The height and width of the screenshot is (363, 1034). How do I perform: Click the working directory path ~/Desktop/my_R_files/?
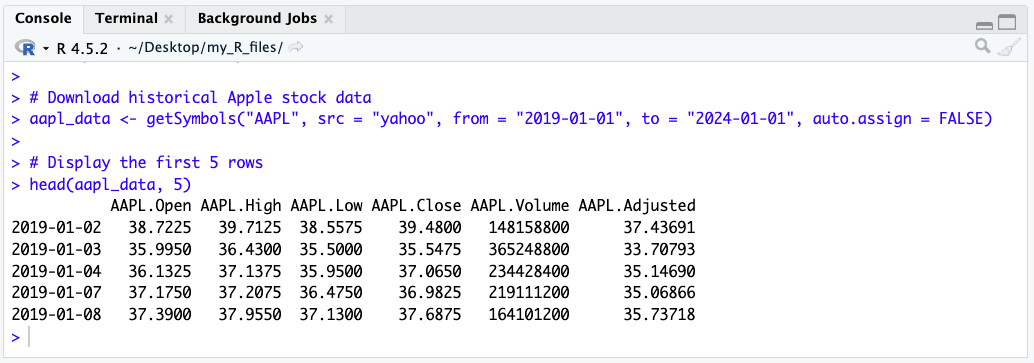pyautogui.click(x=207, y=48)
